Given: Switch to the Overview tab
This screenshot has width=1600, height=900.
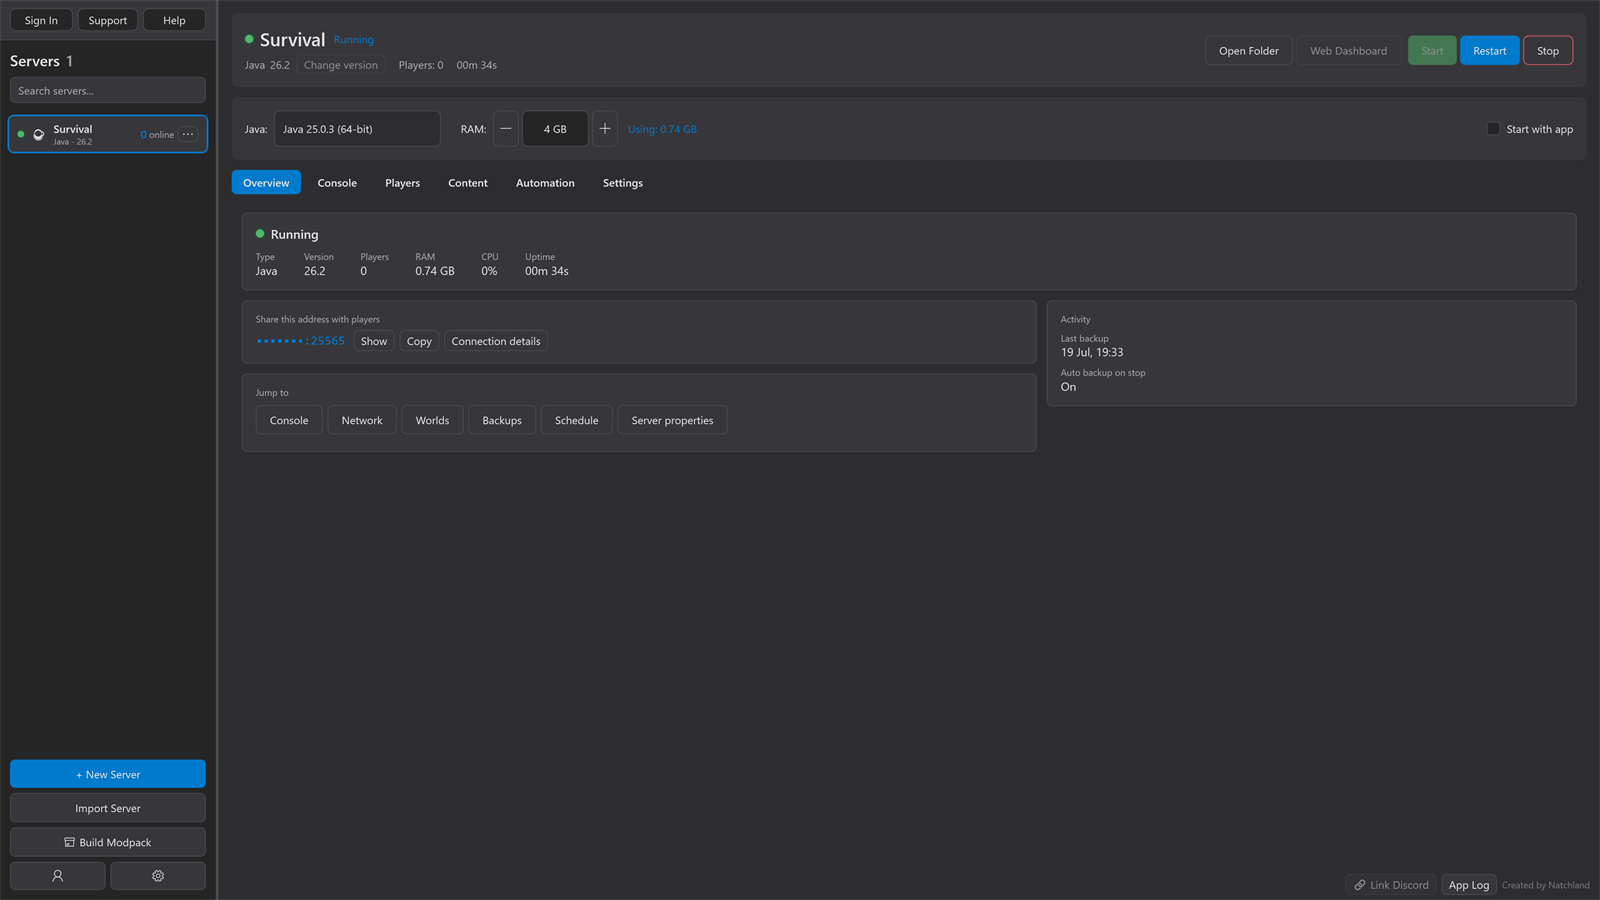Looking at the screenshot, I should (x=266, y=183).
